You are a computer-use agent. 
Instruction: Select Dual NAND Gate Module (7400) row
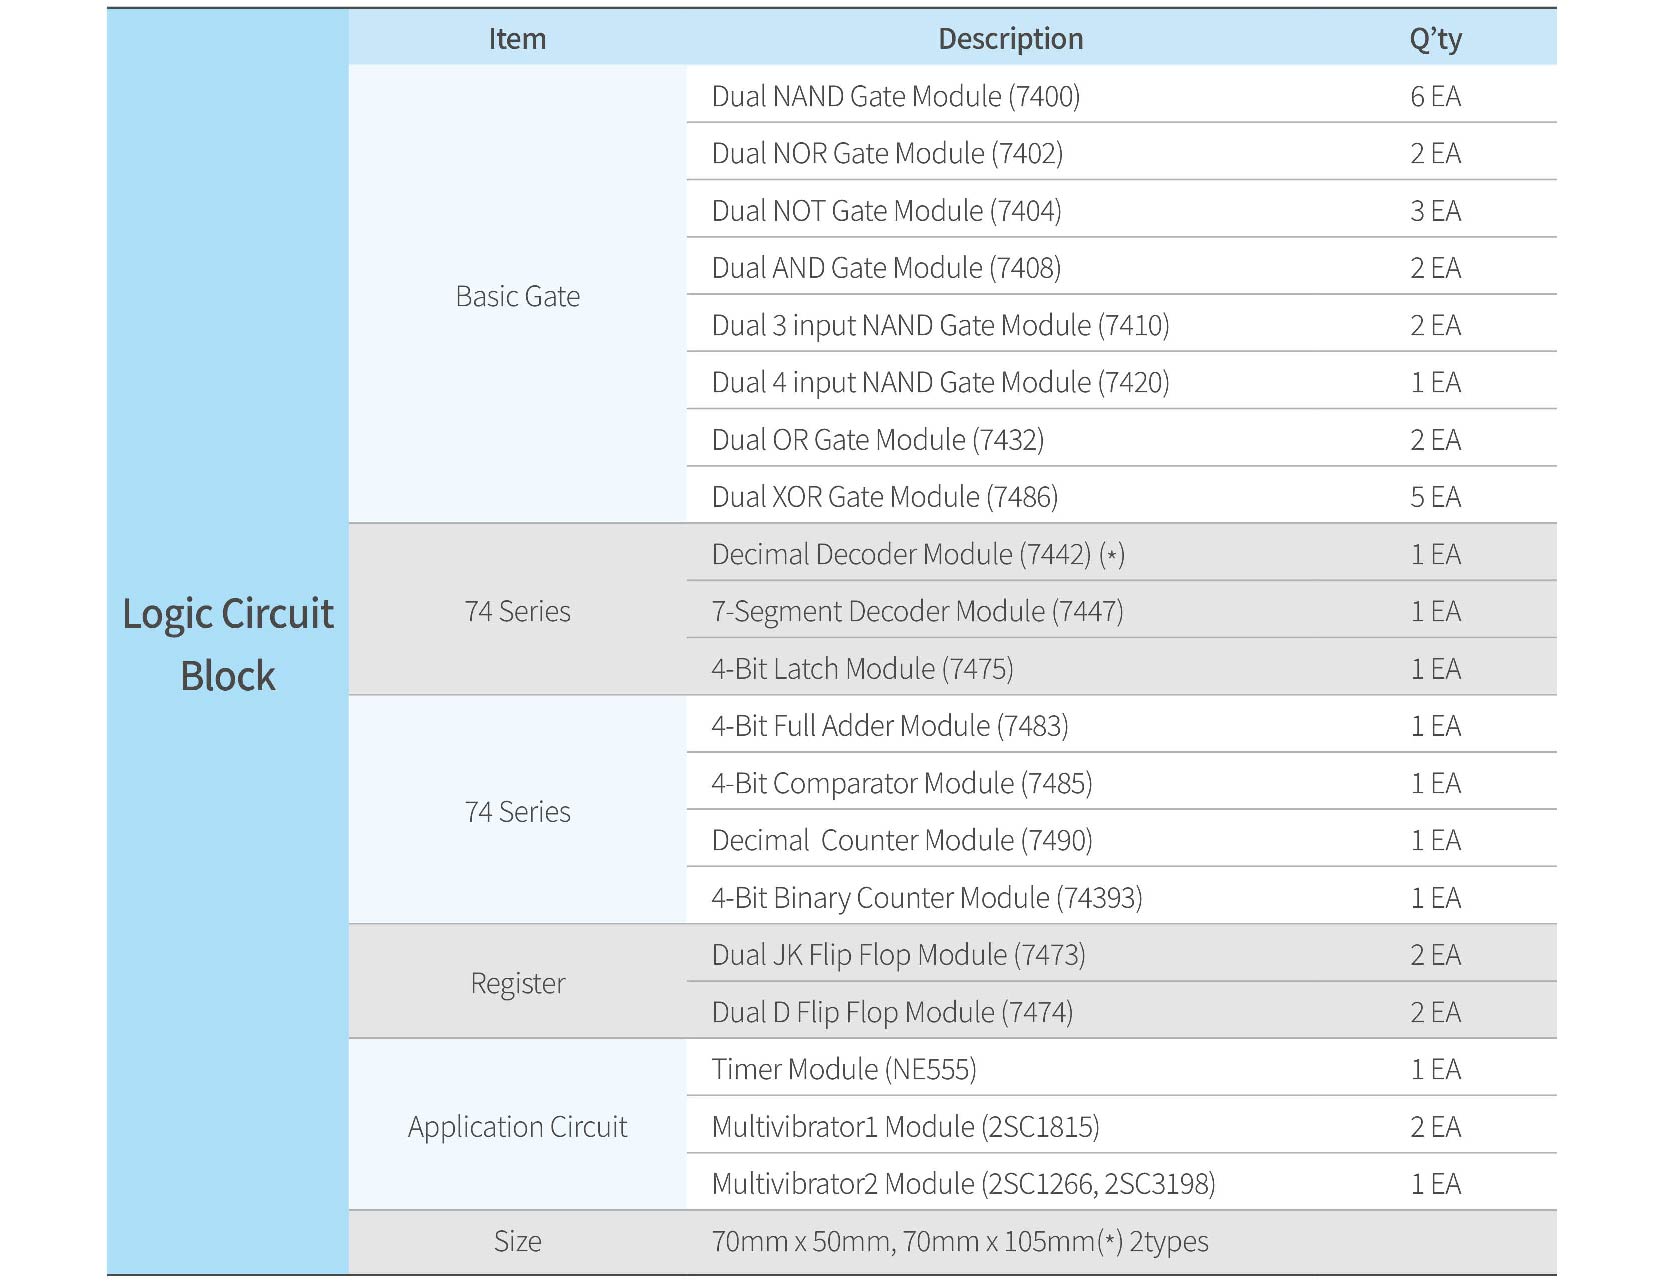point(895,96)
